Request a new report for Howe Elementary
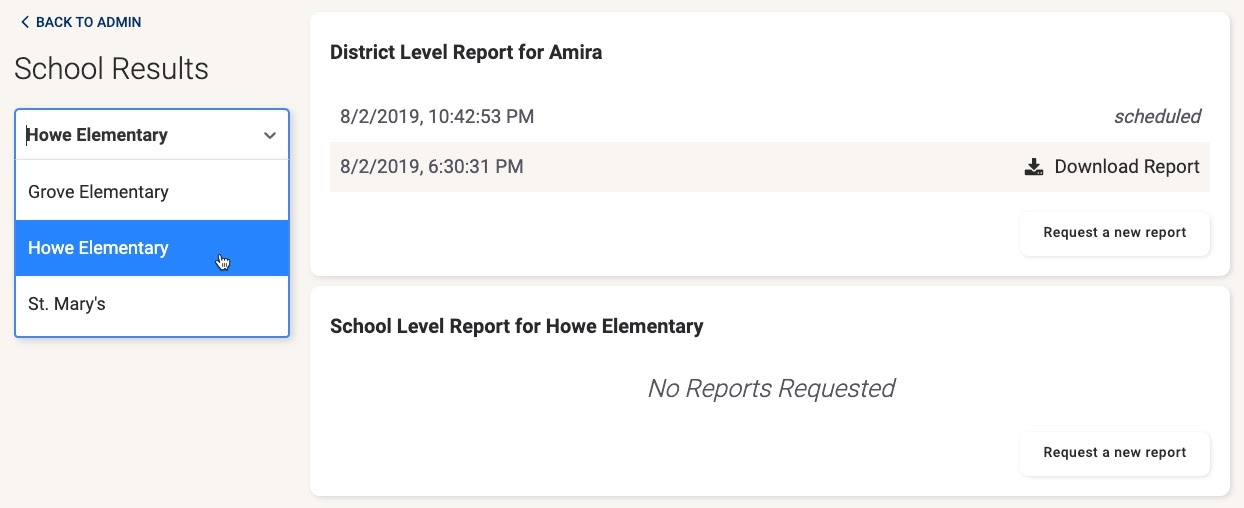1244x508 pixels. coord(1115,453)
